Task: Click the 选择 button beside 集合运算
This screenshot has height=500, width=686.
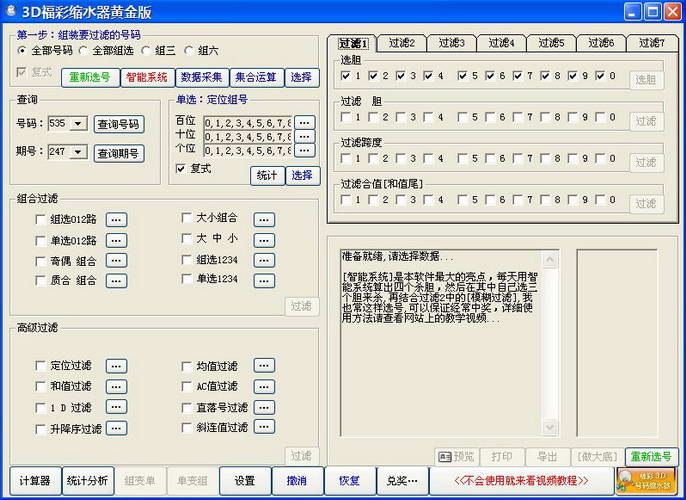Action: 301,78
